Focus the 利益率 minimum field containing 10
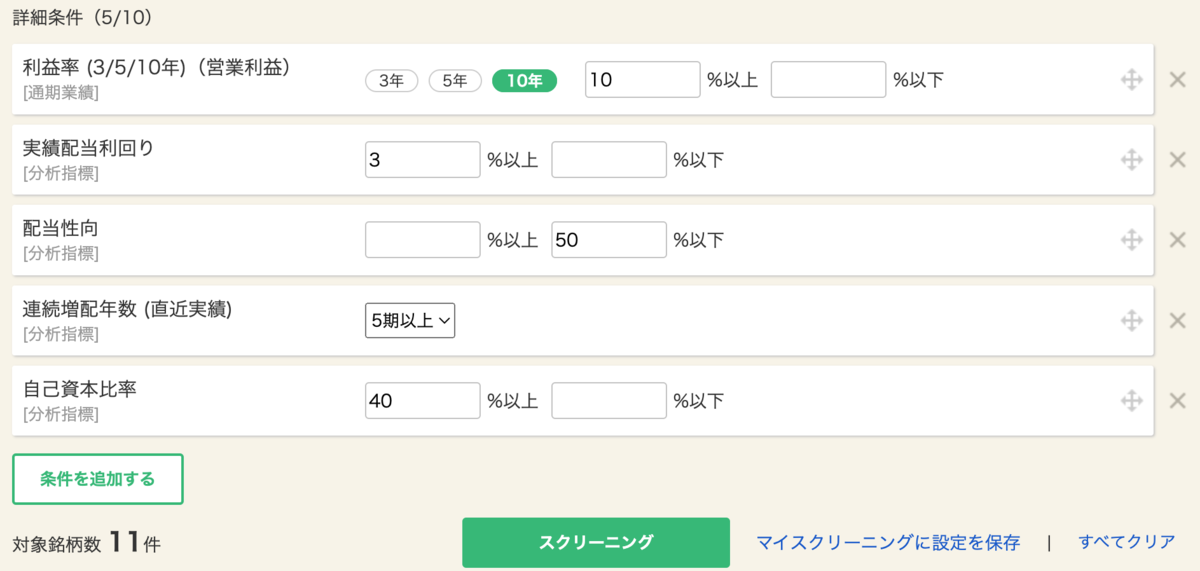The width and height of the screenshot is (1200, 571). click(643, 80)
